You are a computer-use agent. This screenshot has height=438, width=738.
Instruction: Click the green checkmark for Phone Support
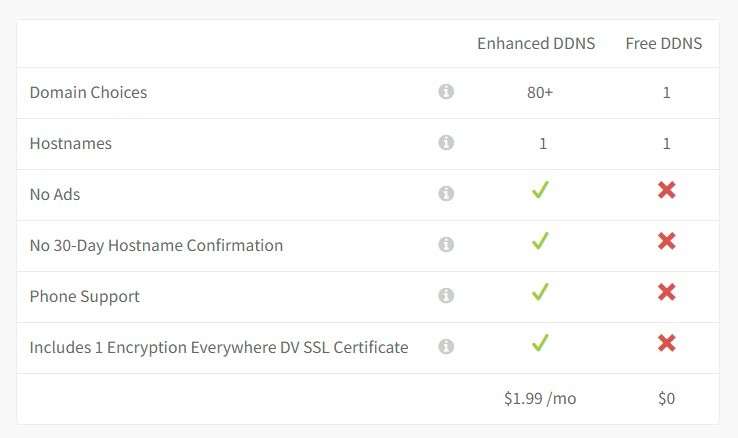click(x=540, y=292)
